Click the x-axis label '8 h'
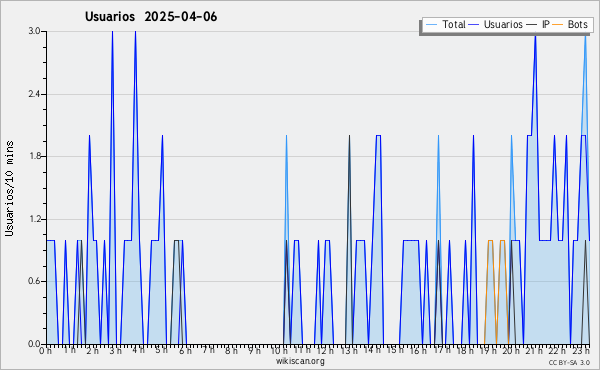 pos(231,351)
